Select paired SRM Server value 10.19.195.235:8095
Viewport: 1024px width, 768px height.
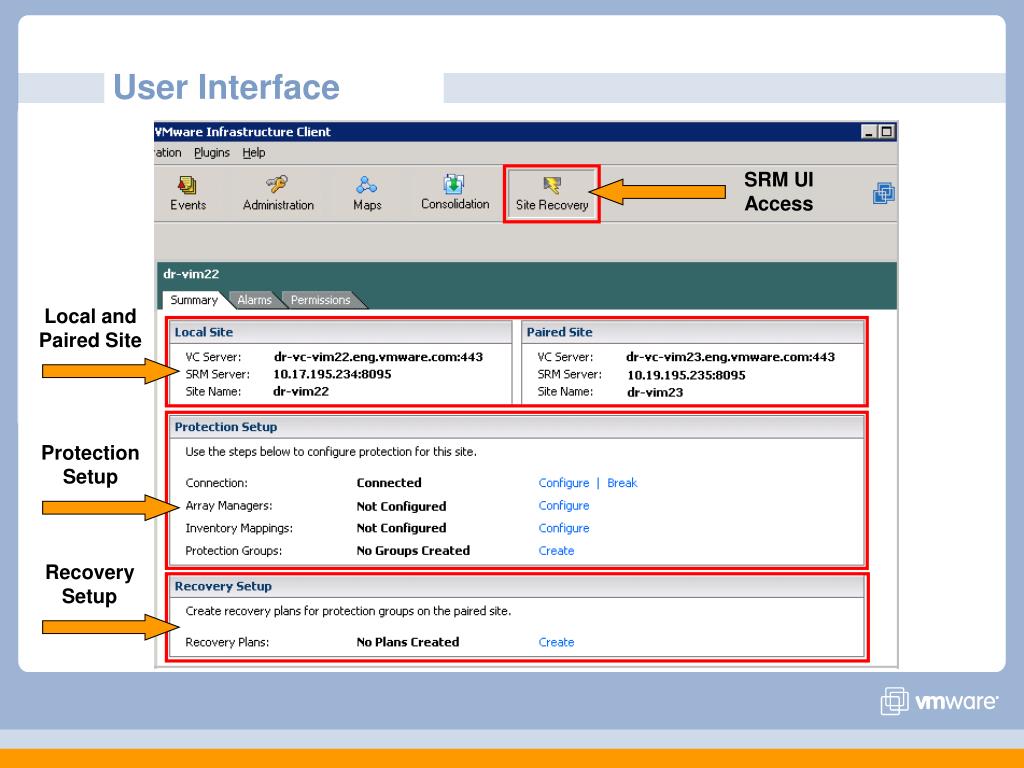pyautogui.click(x=686, y=375)
